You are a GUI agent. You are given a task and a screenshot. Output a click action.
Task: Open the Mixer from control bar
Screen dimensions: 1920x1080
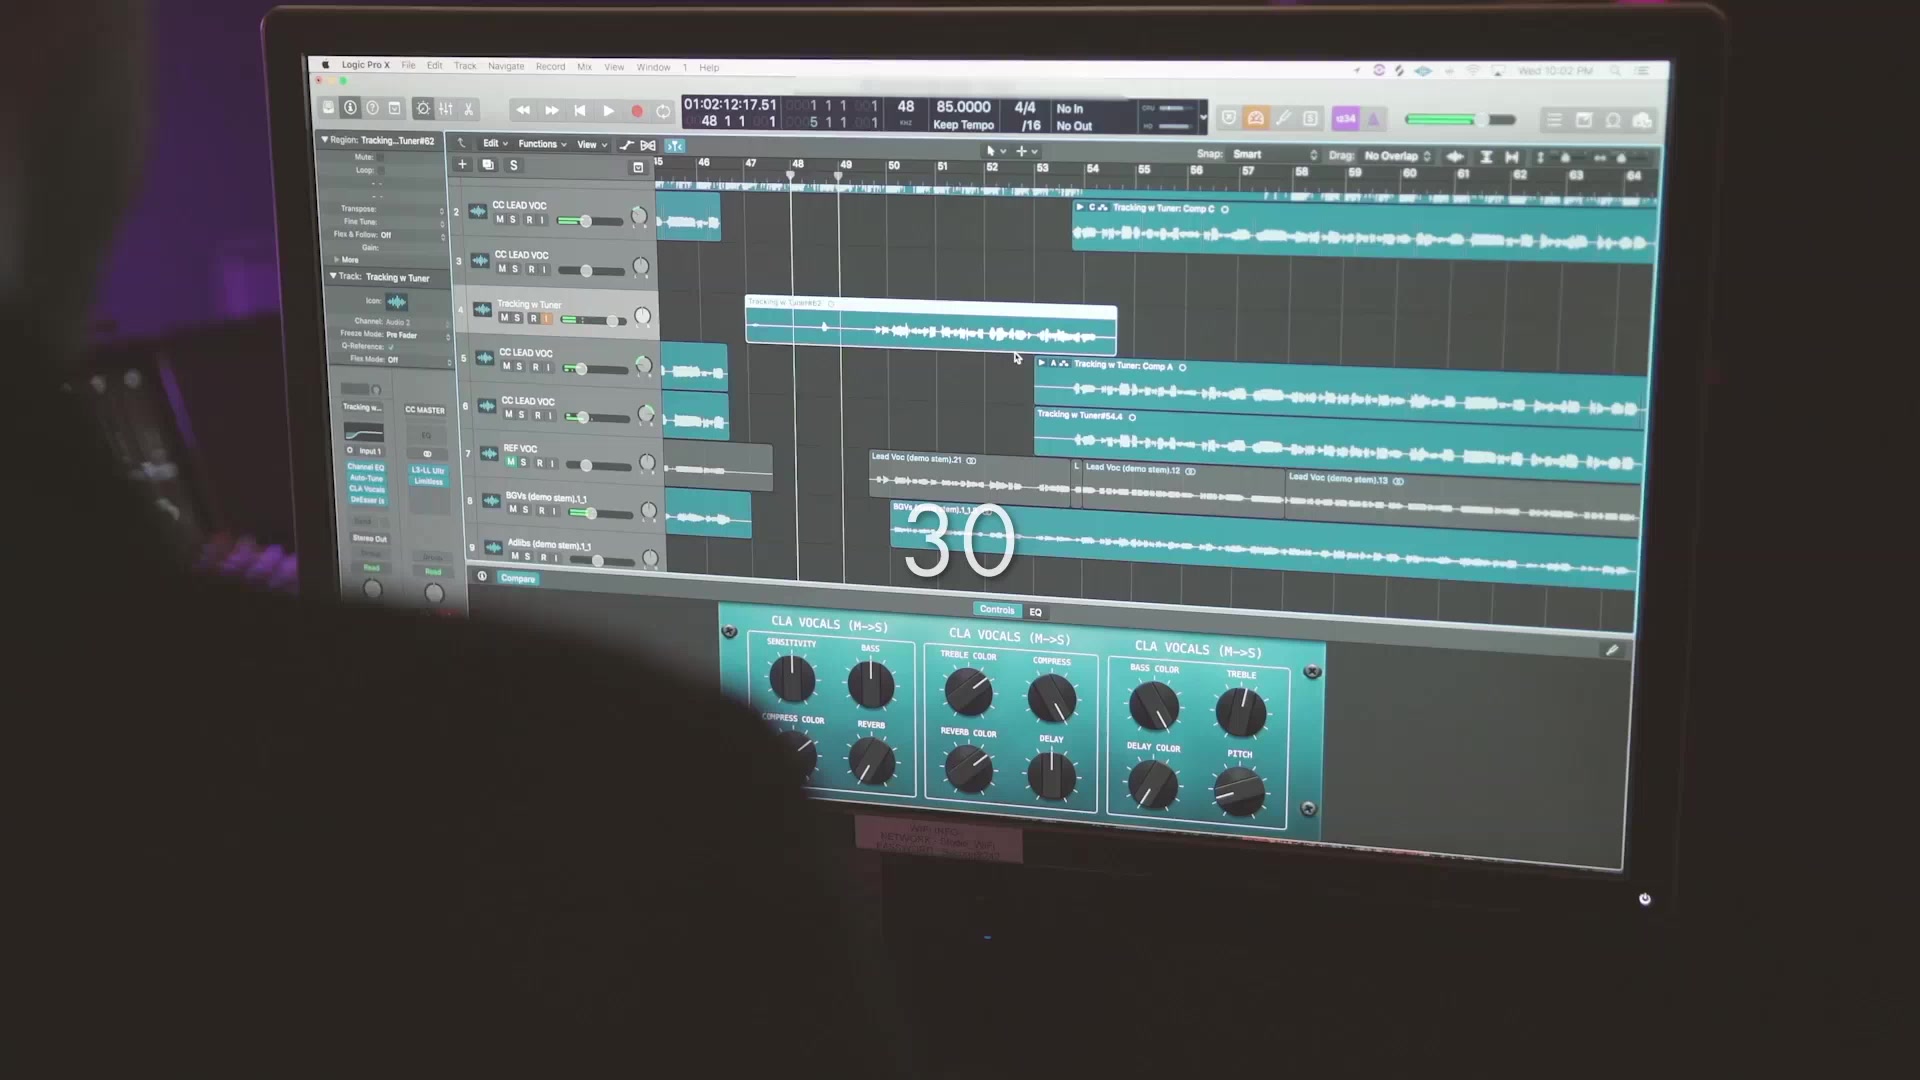click(x=446, y=109)
